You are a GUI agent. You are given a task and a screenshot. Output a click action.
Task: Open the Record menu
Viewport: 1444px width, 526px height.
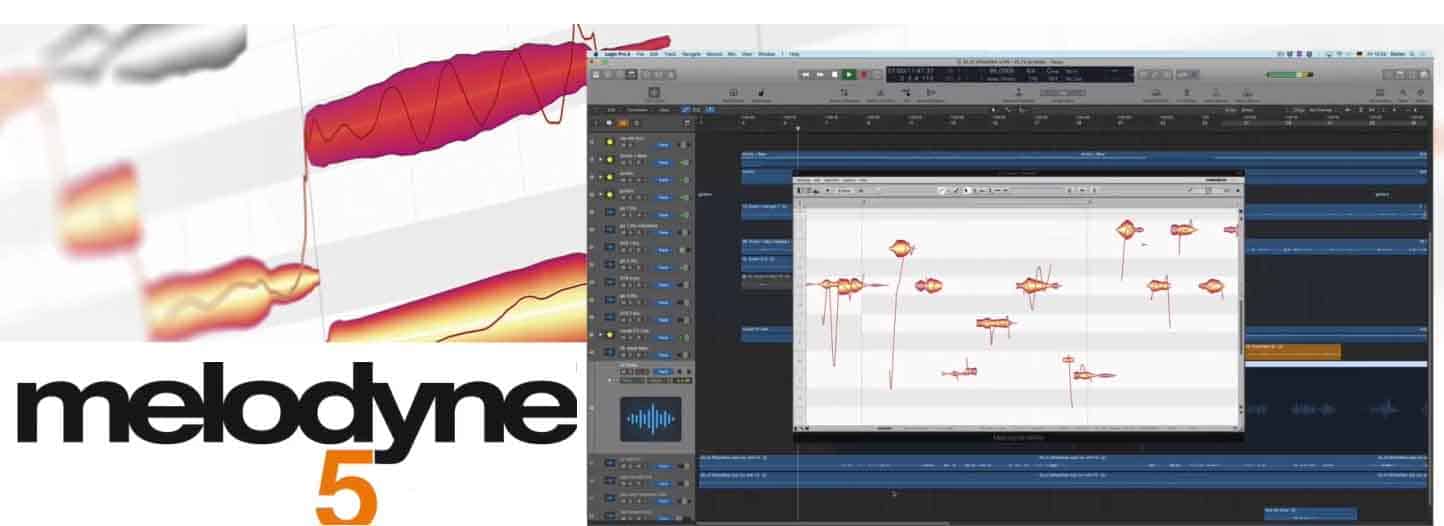coord(714,54)
